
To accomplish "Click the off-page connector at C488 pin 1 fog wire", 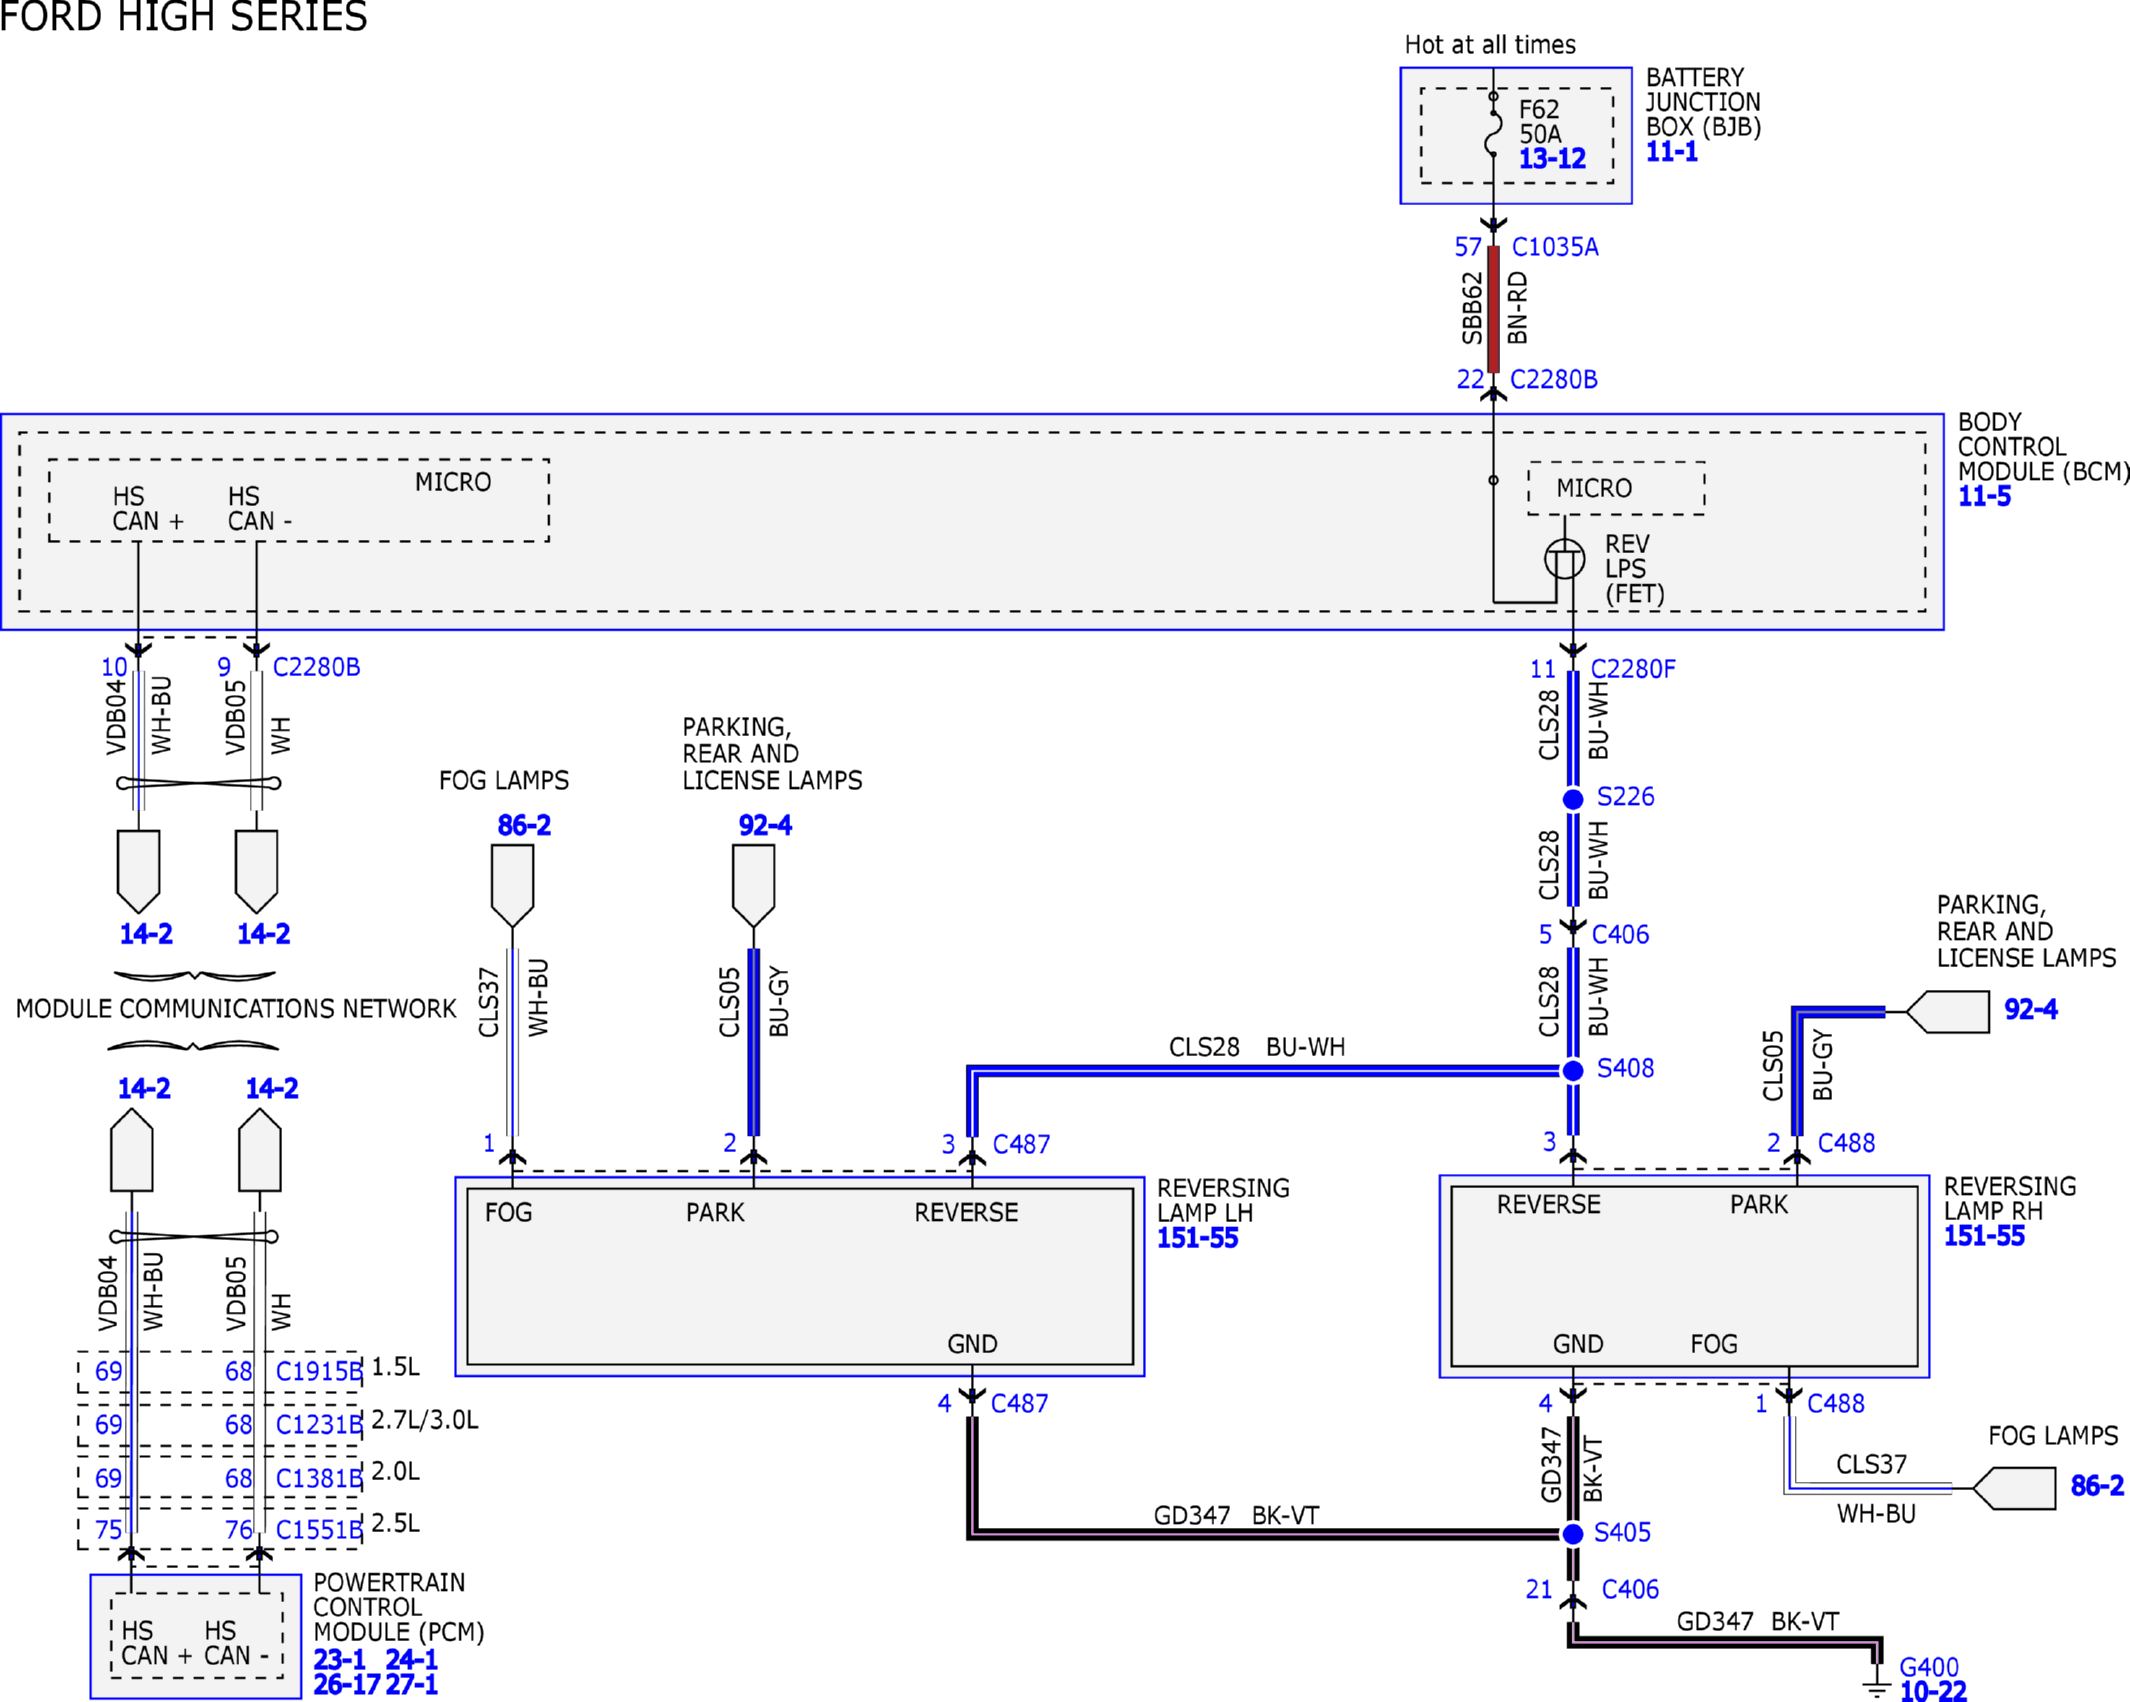I will click(2014, 1488).
